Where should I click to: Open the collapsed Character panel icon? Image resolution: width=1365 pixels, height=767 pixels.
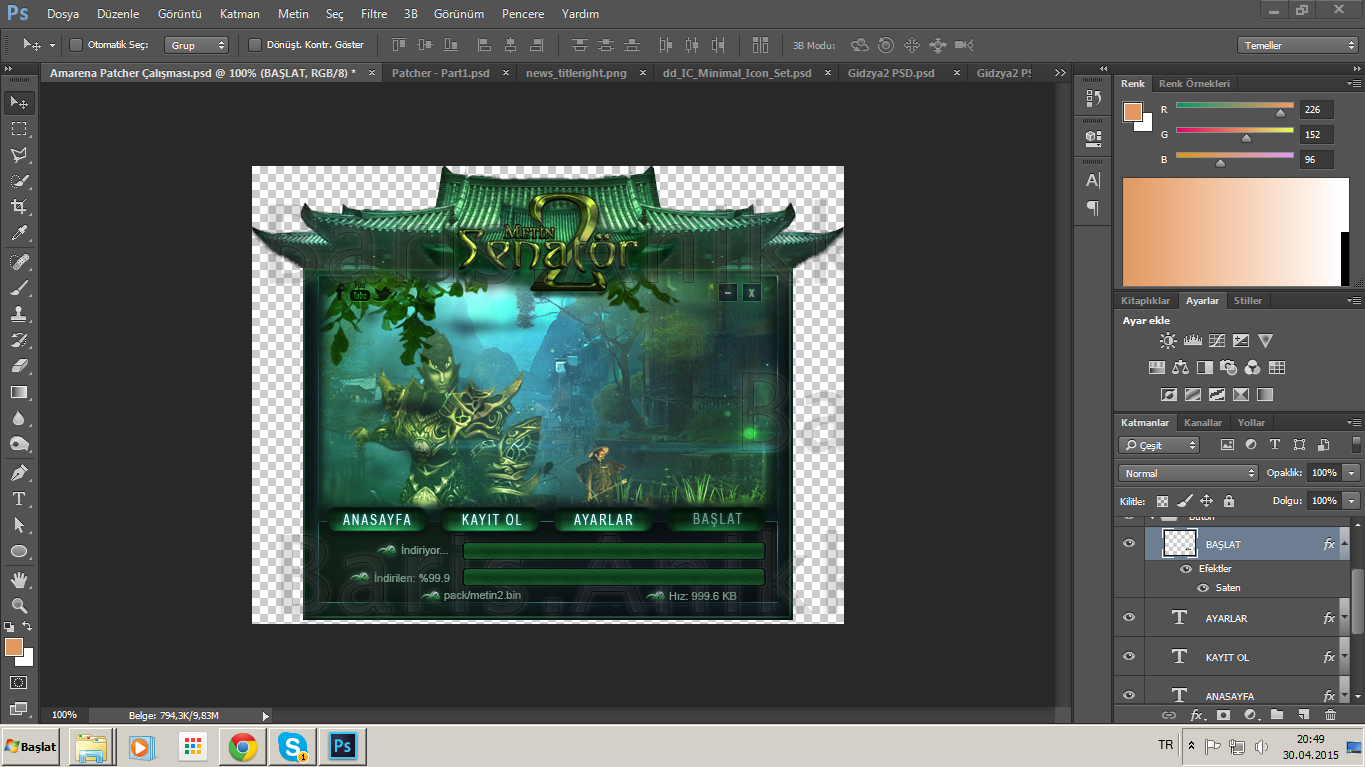1093,181
